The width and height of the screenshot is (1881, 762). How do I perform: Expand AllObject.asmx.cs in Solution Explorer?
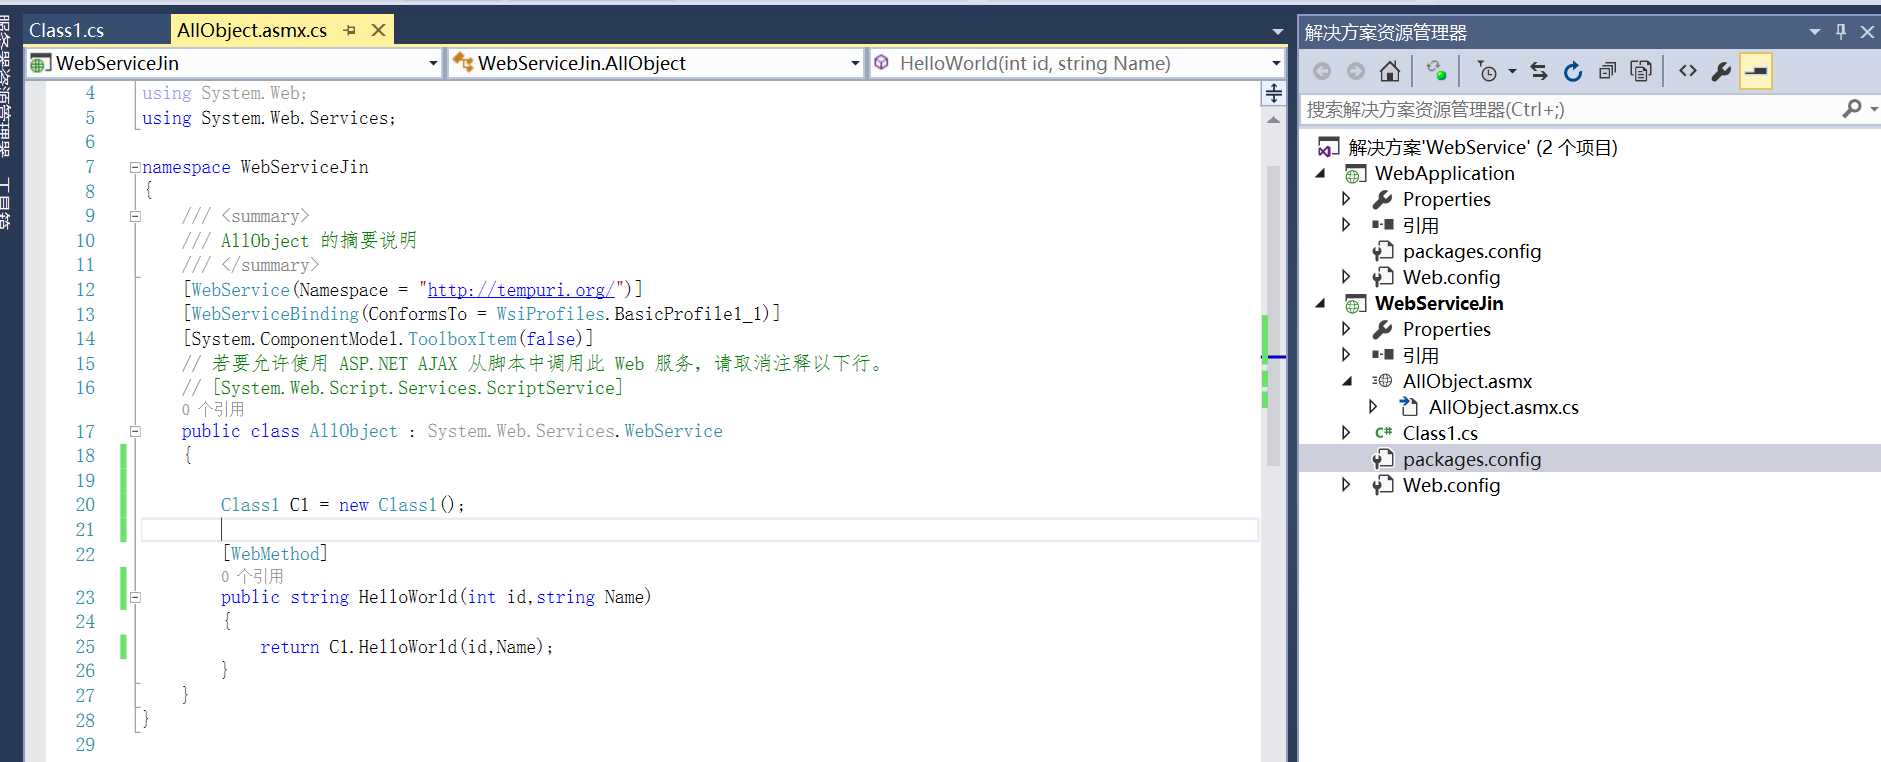(x=1373, y=407)
